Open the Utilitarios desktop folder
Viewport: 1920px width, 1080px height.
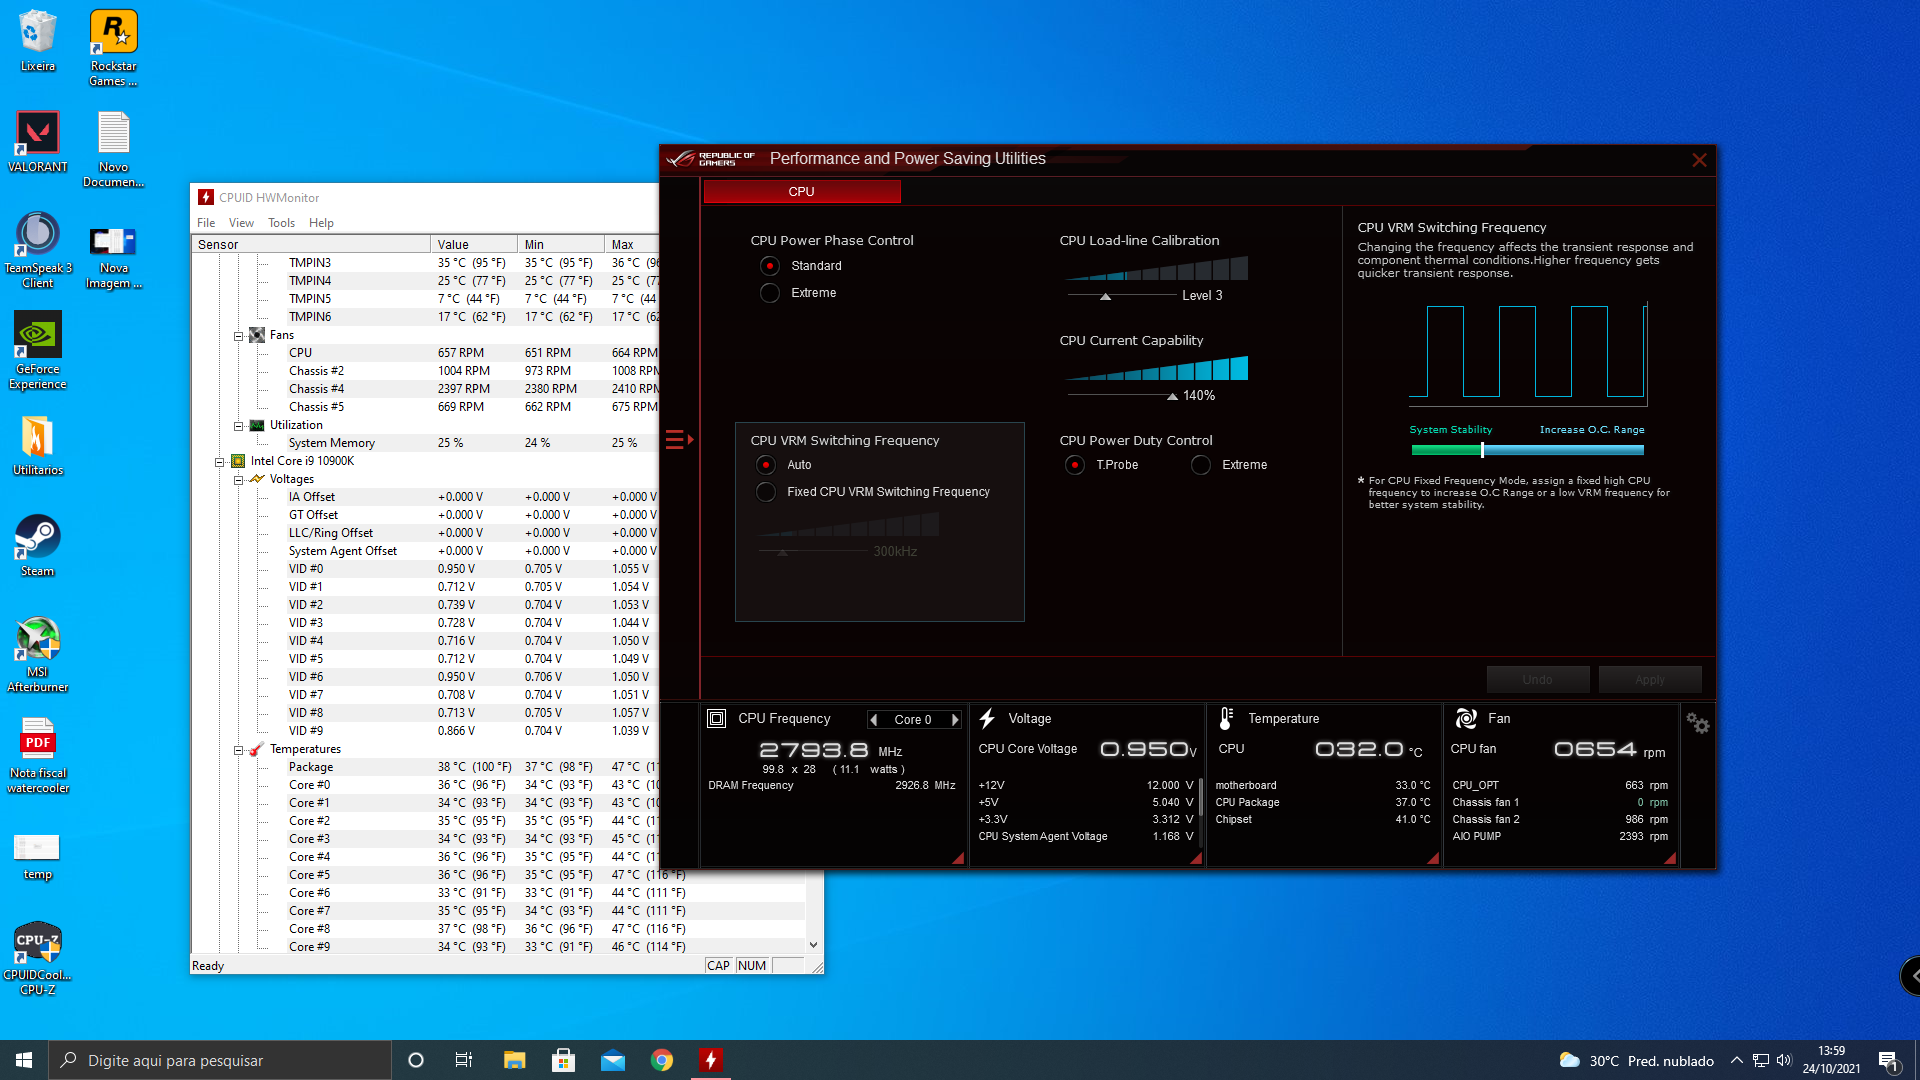37,445
